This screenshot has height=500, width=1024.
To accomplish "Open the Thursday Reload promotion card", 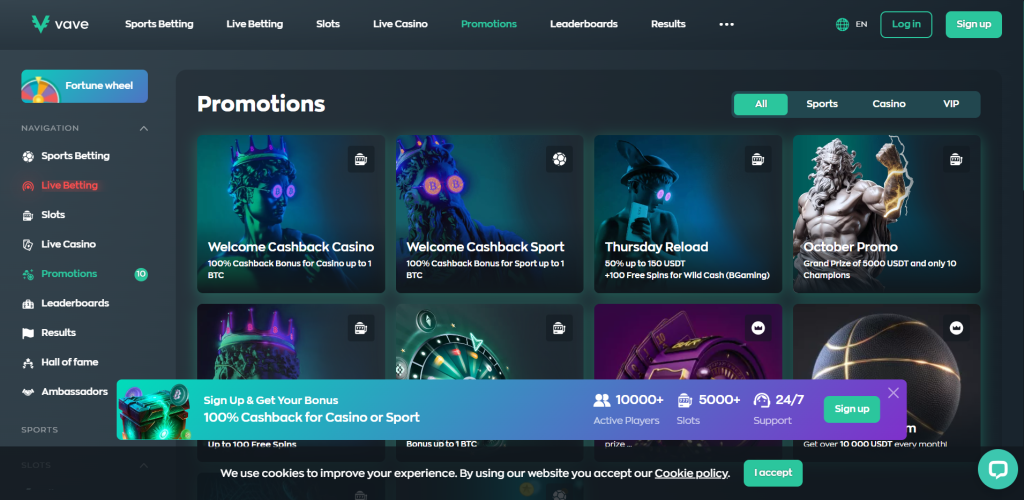I will (688, 214).
